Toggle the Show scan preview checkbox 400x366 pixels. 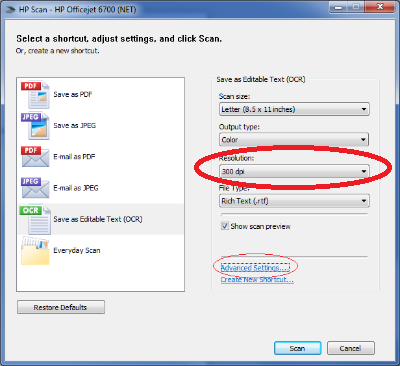coord(224,226)
